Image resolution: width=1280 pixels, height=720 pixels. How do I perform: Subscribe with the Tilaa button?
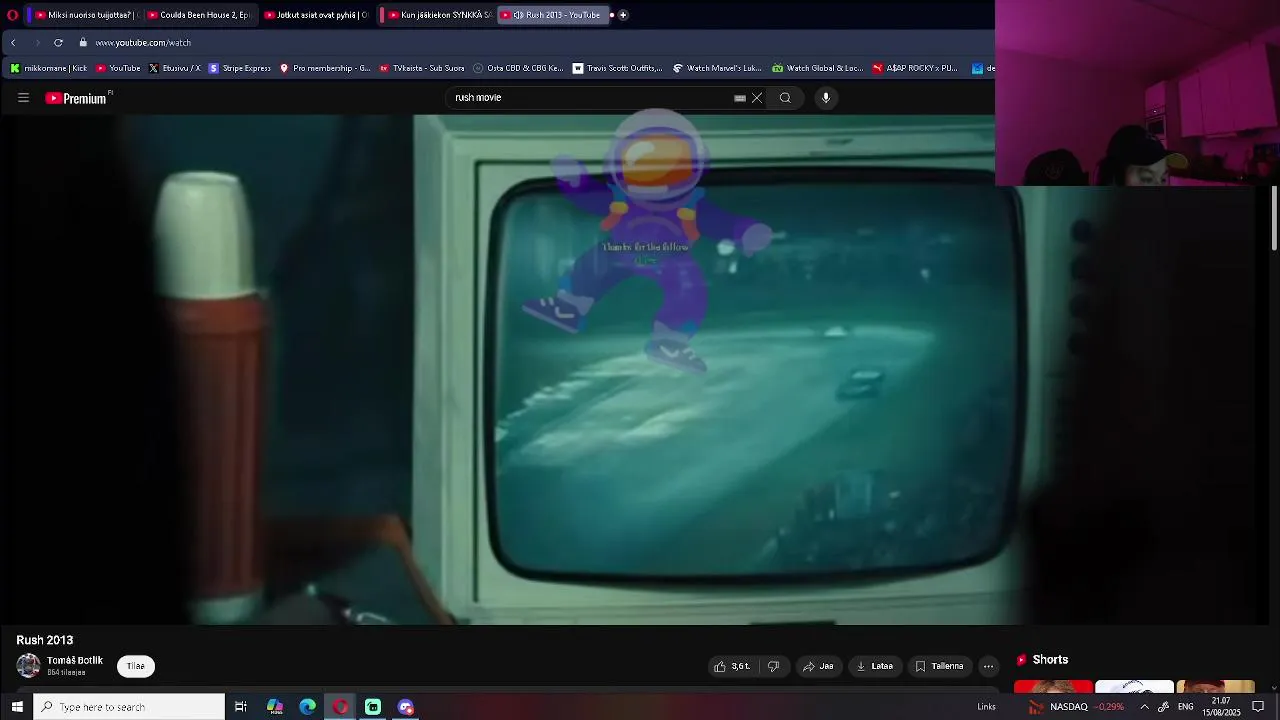[136, 666]
